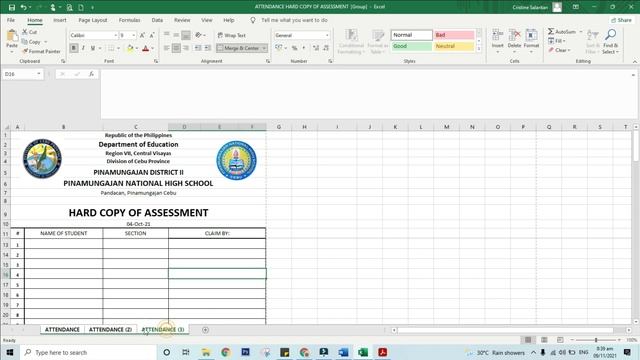Apply the red Font Color A

tap(145, 48)
